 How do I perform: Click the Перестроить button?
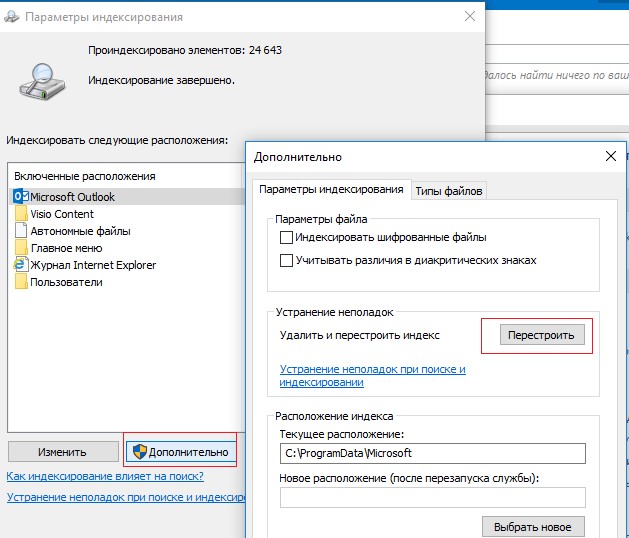[542, 335]
